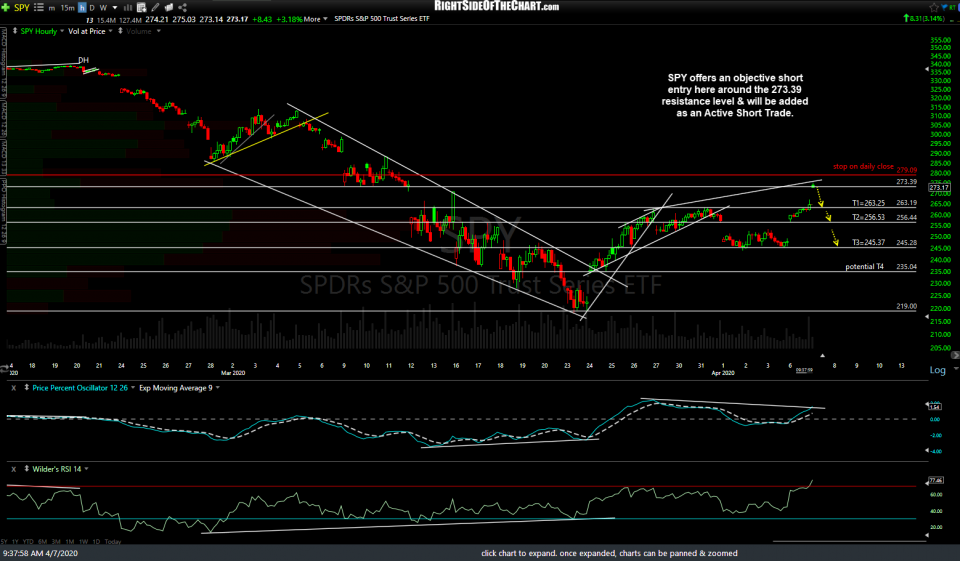Screen dimensions: 960x561
Task: Toggle the Log price scale
Action: [937, 370]
